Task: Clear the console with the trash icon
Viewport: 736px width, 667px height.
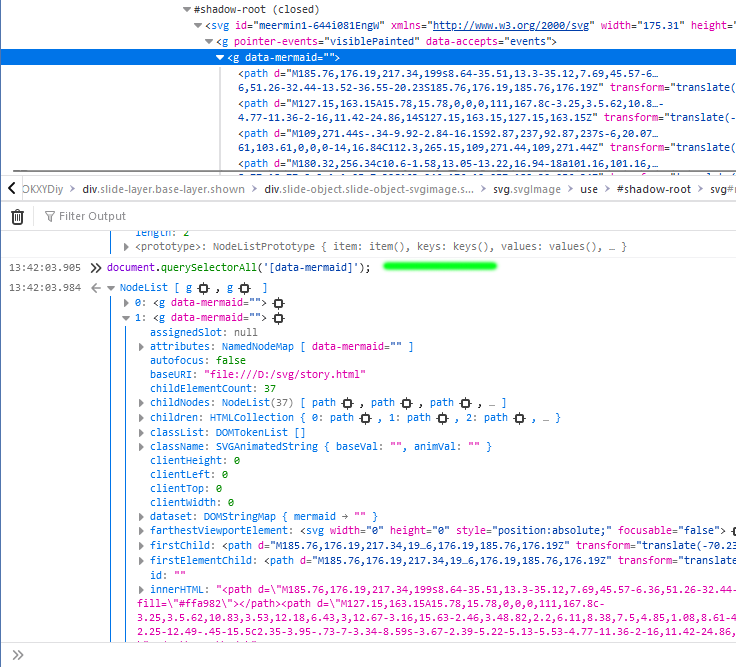Action: click(x=17, y=216)
